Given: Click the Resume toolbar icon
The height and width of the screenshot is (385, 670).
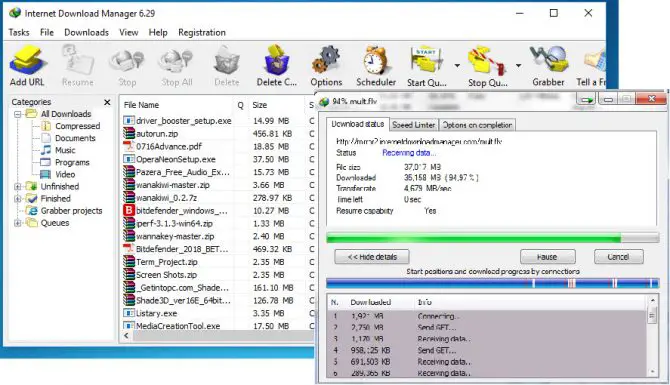Looking at the screenshot, I should tap(78, 66).
